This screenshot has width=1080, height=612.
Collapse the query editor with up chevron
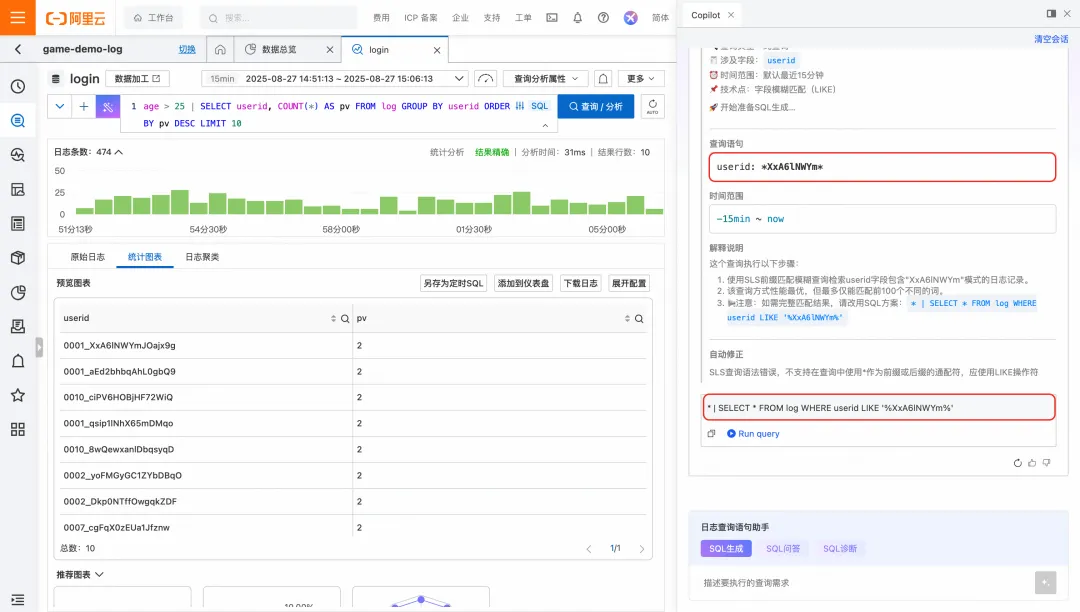545,125
